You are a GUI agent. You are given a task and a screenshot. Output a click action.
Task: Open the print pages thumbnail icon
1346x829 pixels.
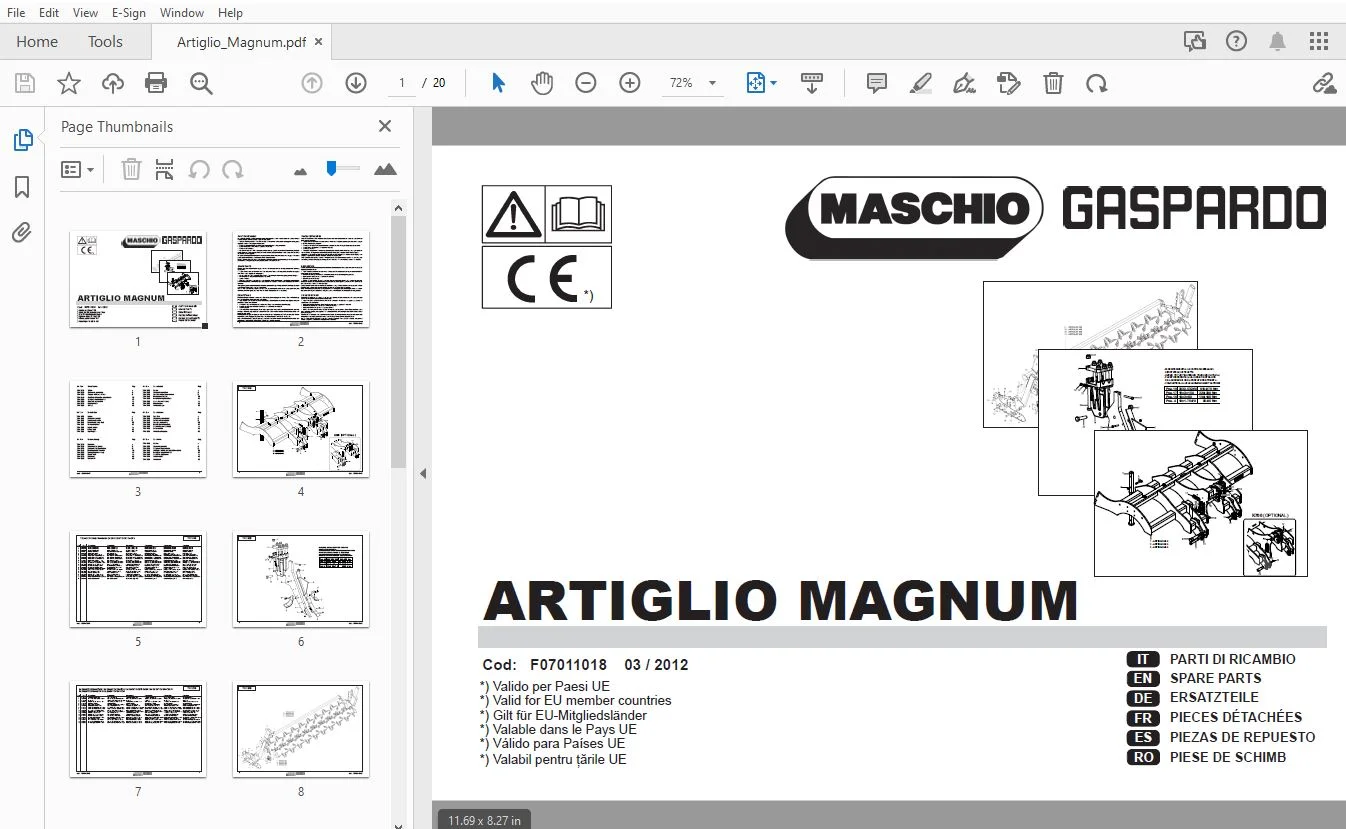tap(165, 169)
